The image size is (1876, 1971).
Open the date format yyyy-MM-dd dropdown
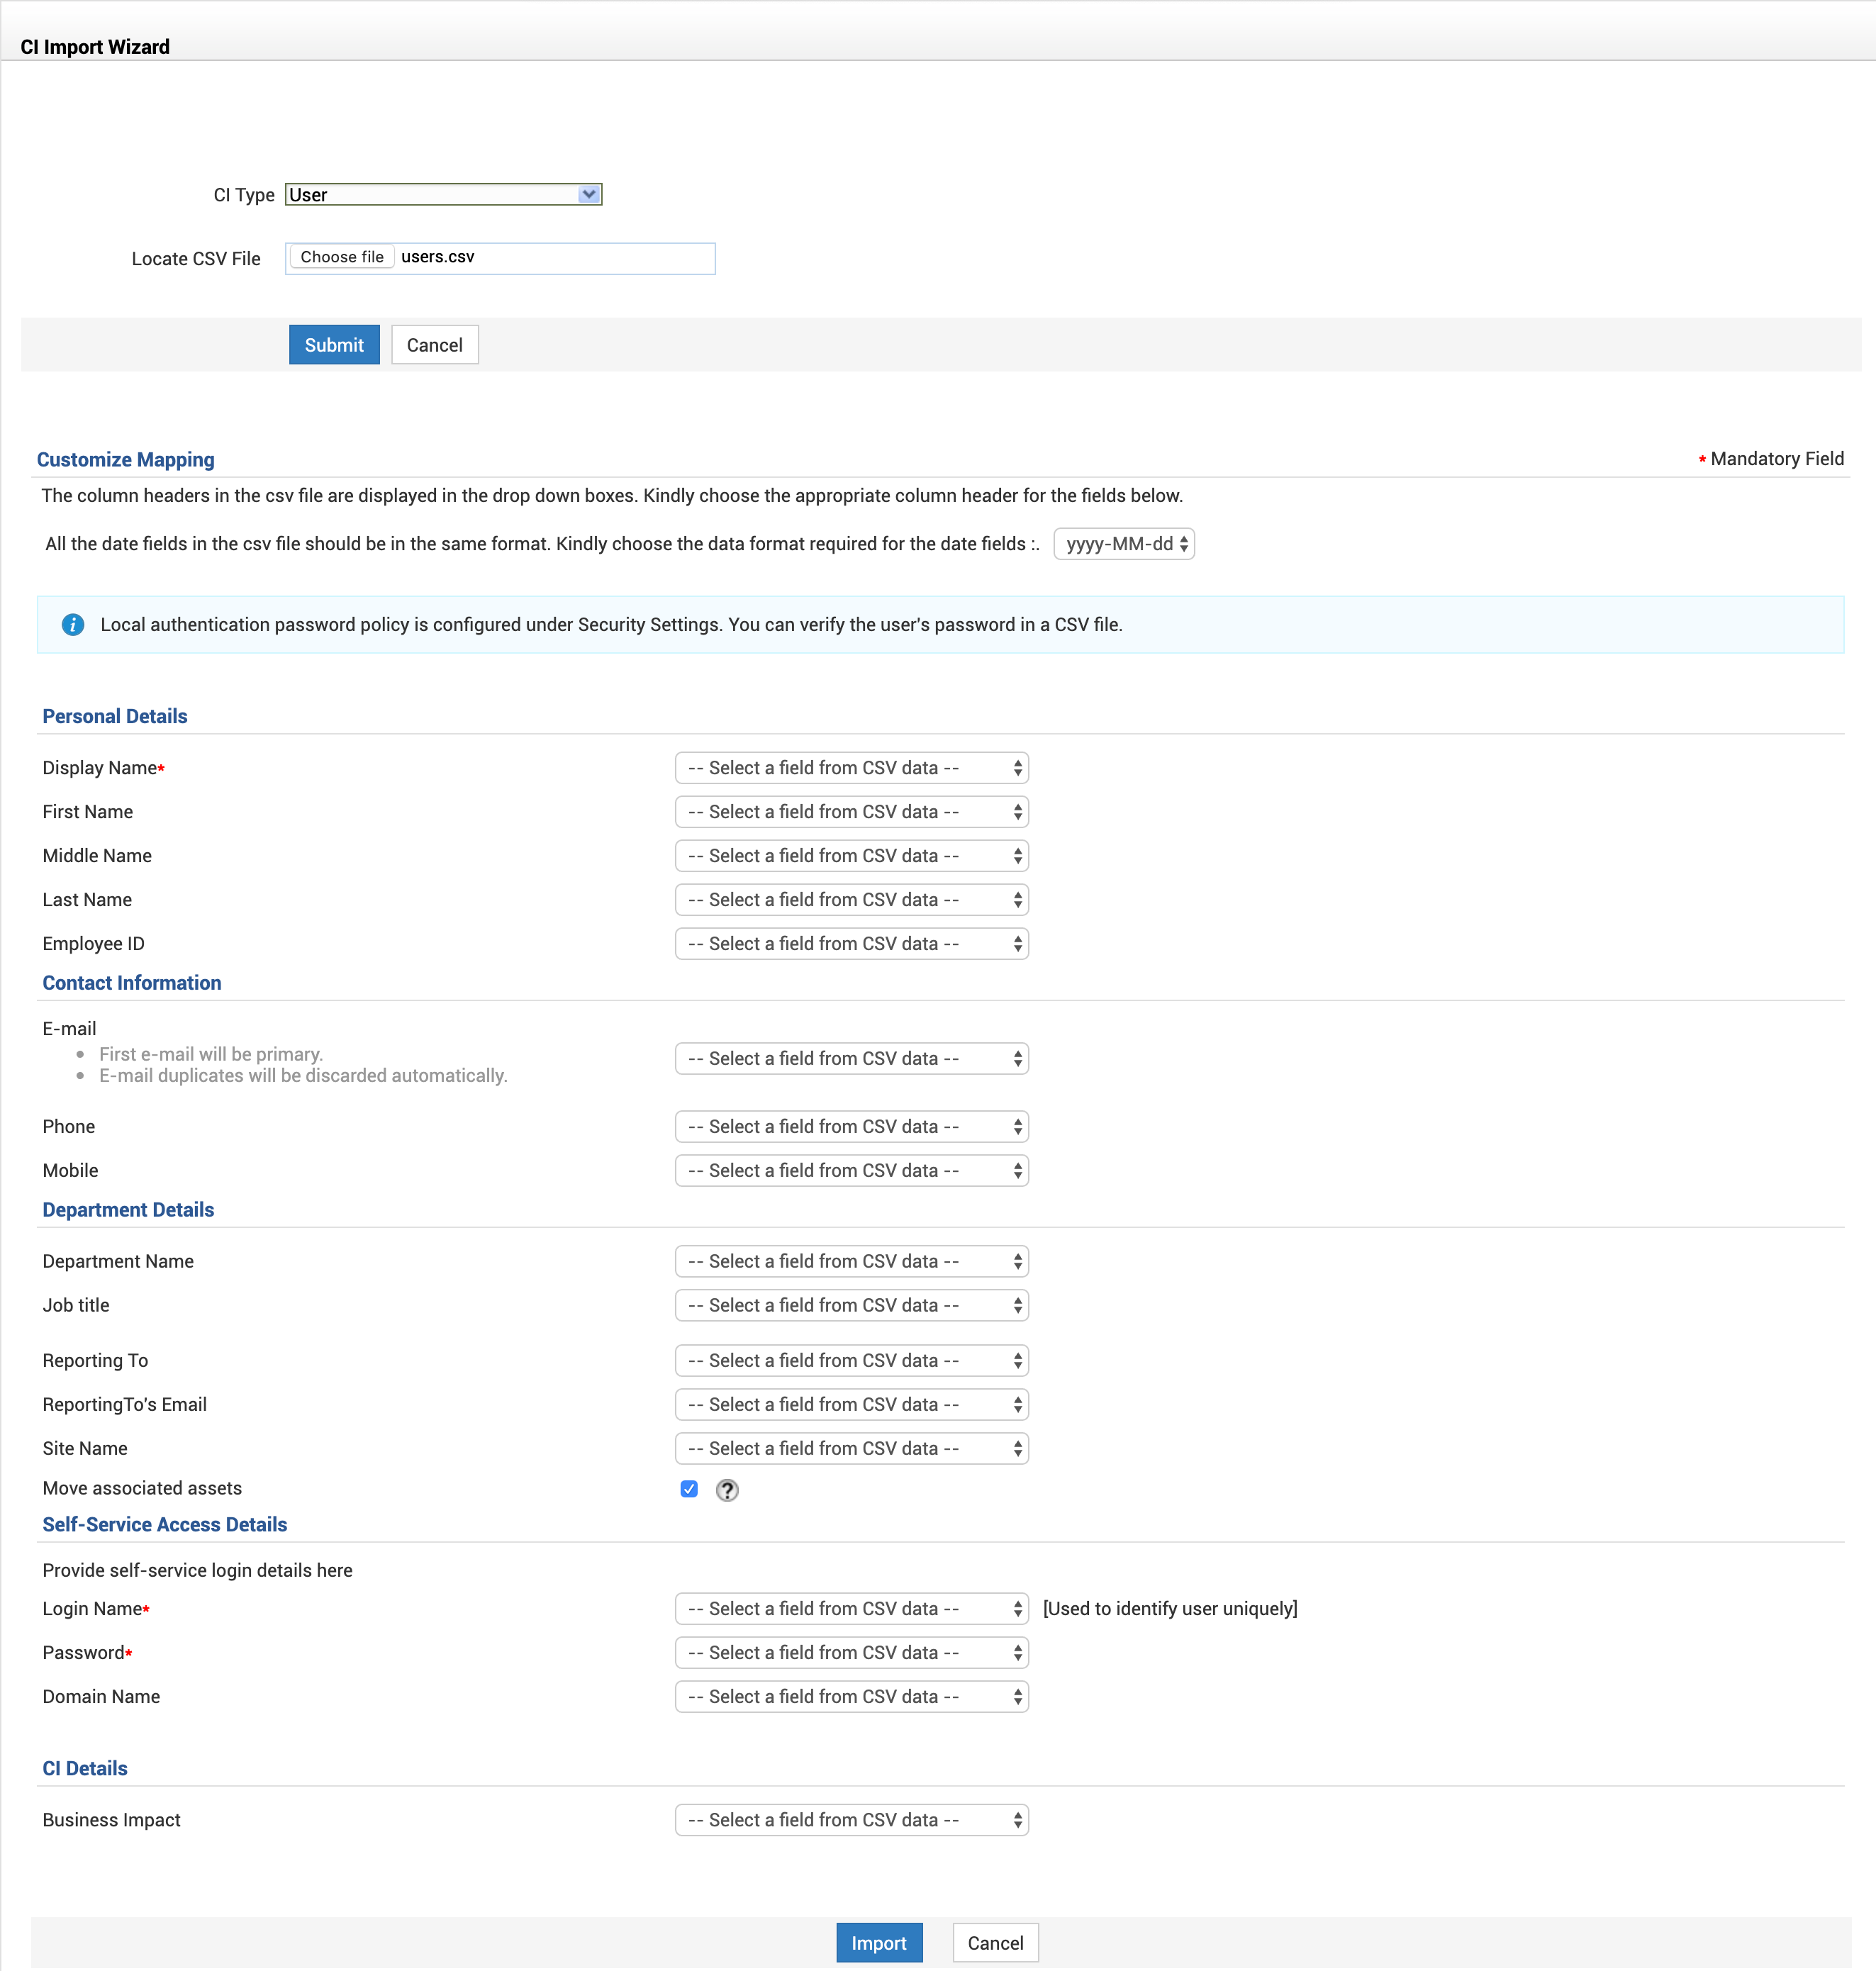click(1124, 544)
